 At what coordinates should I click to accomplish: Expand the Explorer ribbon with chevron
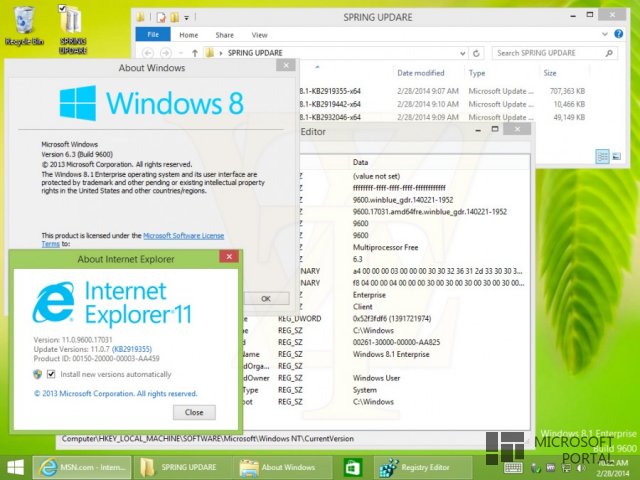(605, 34)
